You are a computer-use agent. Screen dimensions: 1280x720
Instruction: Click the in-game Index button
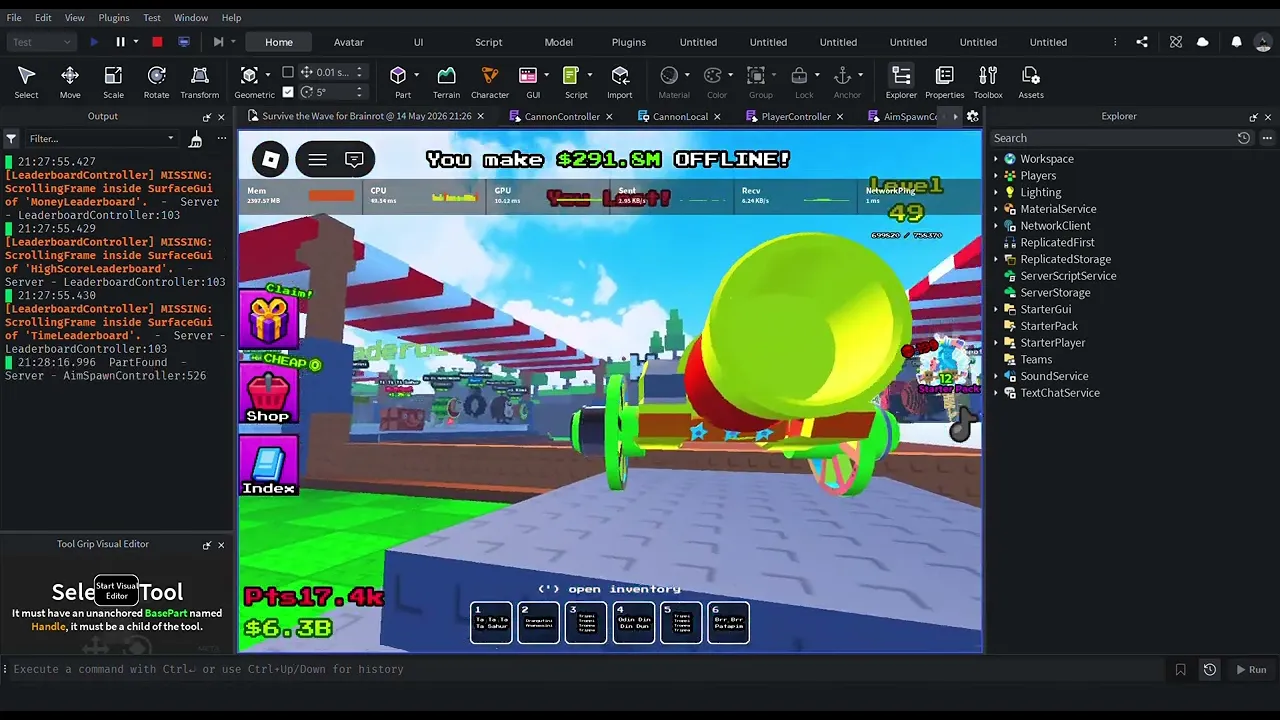point(268,466)
